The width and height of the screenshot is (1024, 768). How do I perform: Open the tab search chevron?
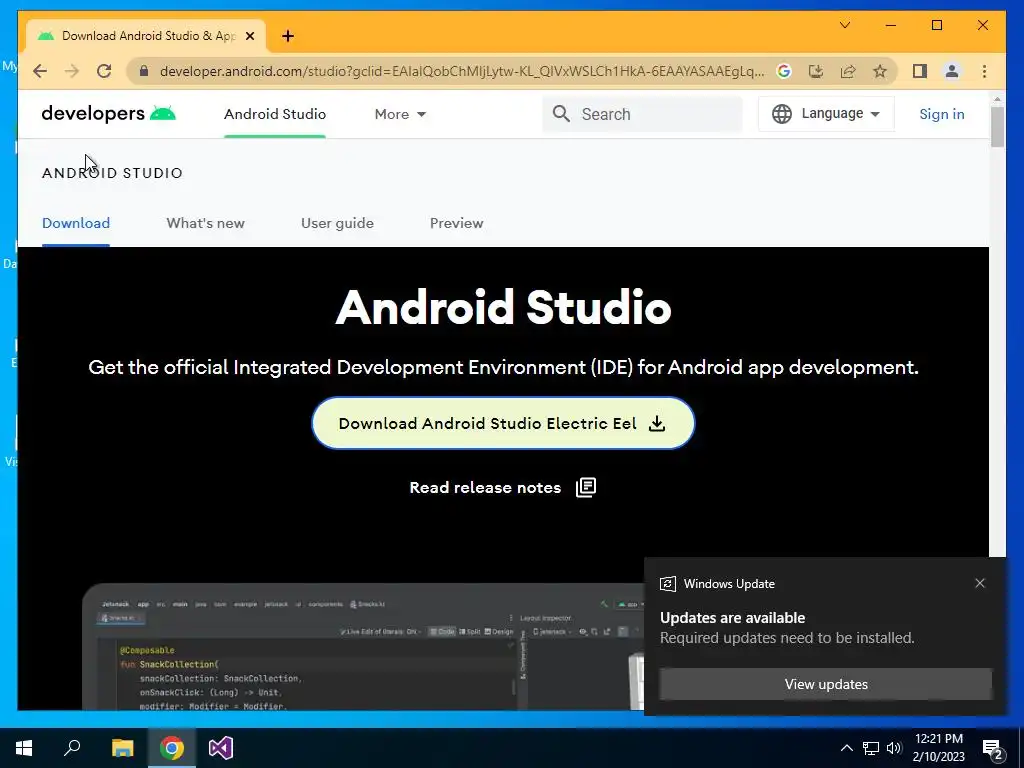844,25
